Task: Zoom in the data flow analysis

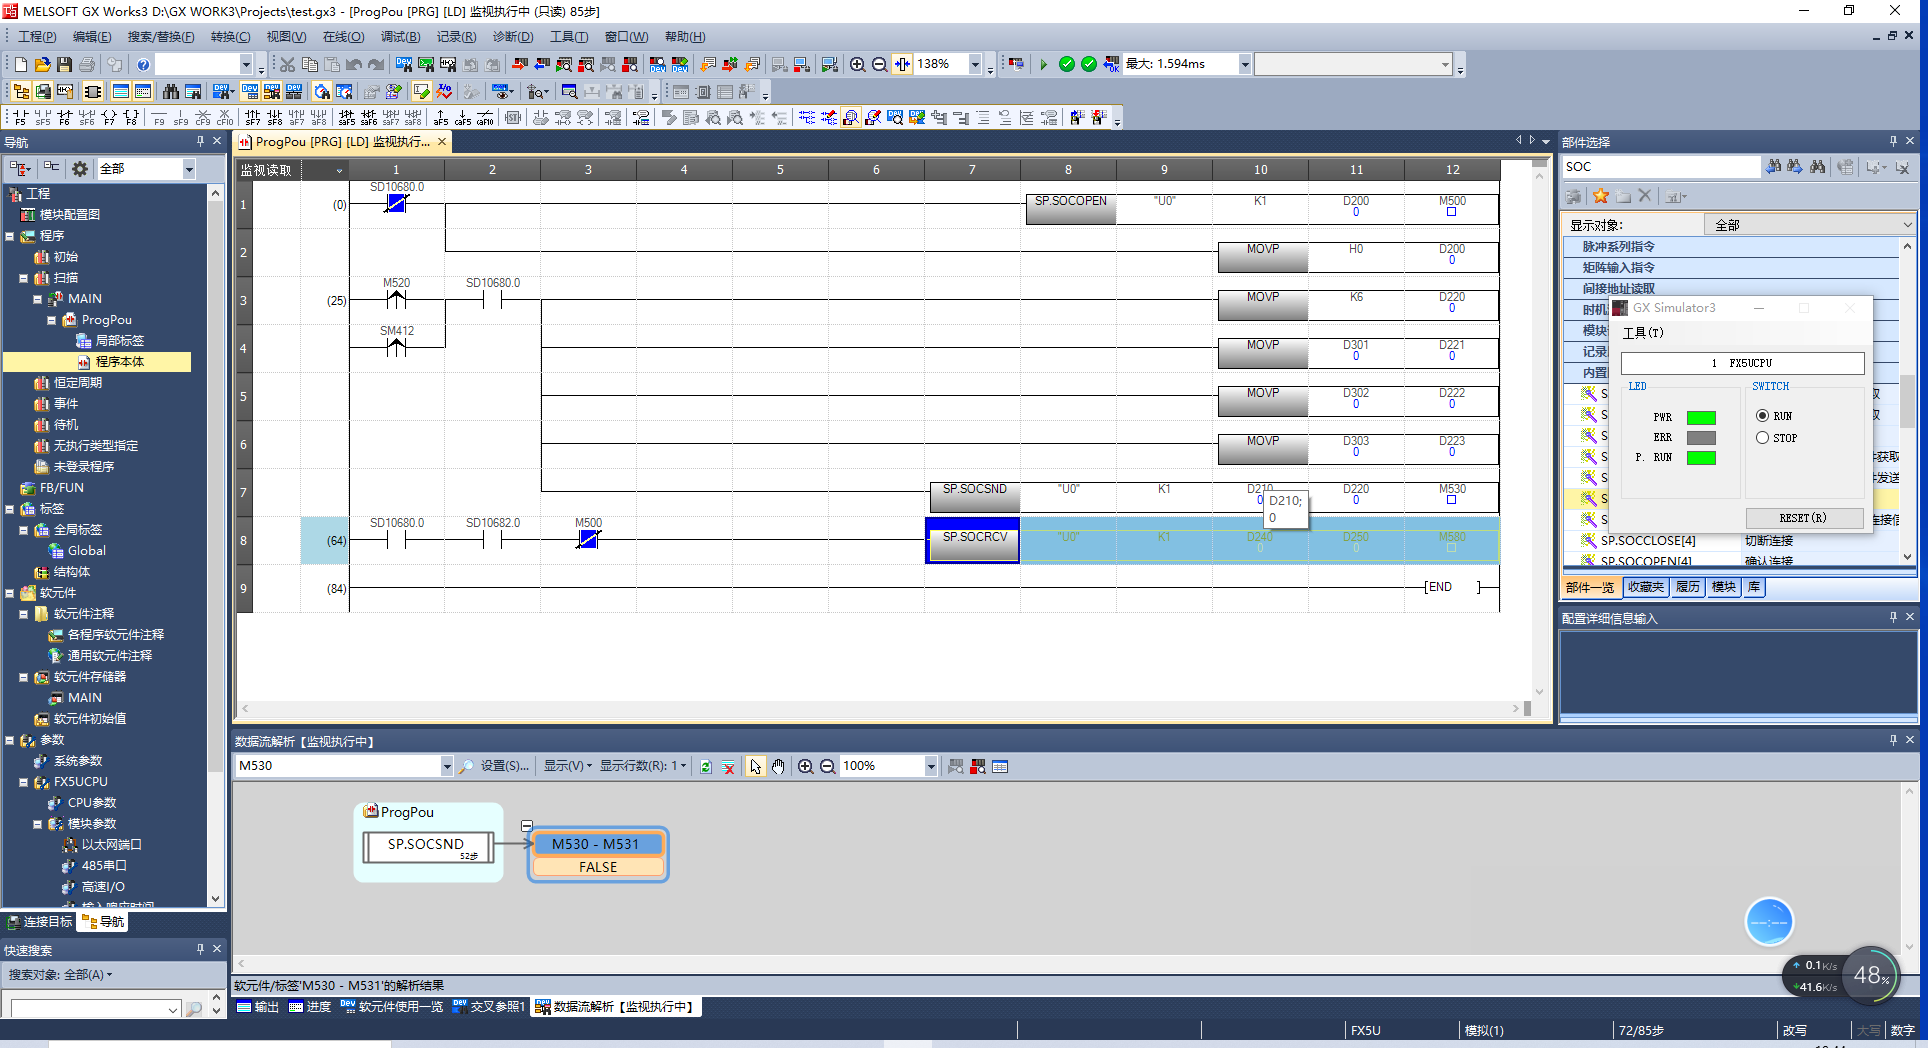Action: tap(805, 766)
